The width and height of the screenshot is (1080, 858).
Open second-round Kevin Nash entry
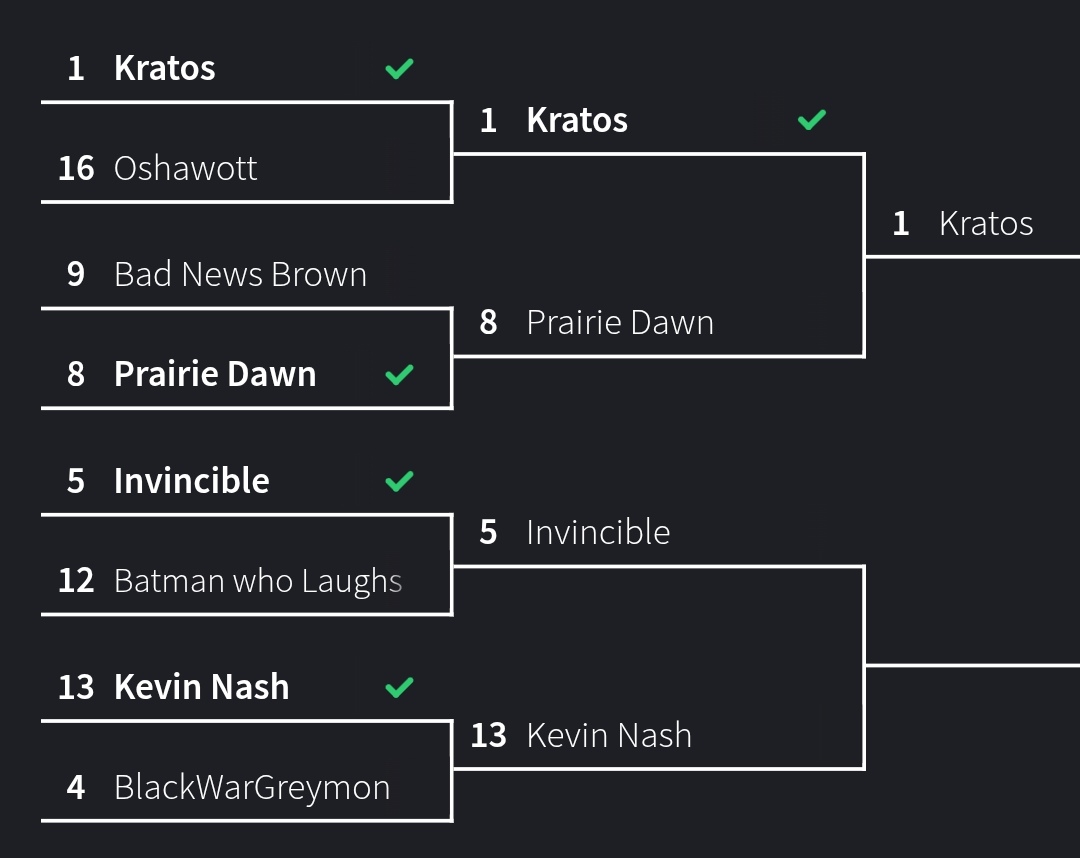pyautogui.click(x=609, y=736)
